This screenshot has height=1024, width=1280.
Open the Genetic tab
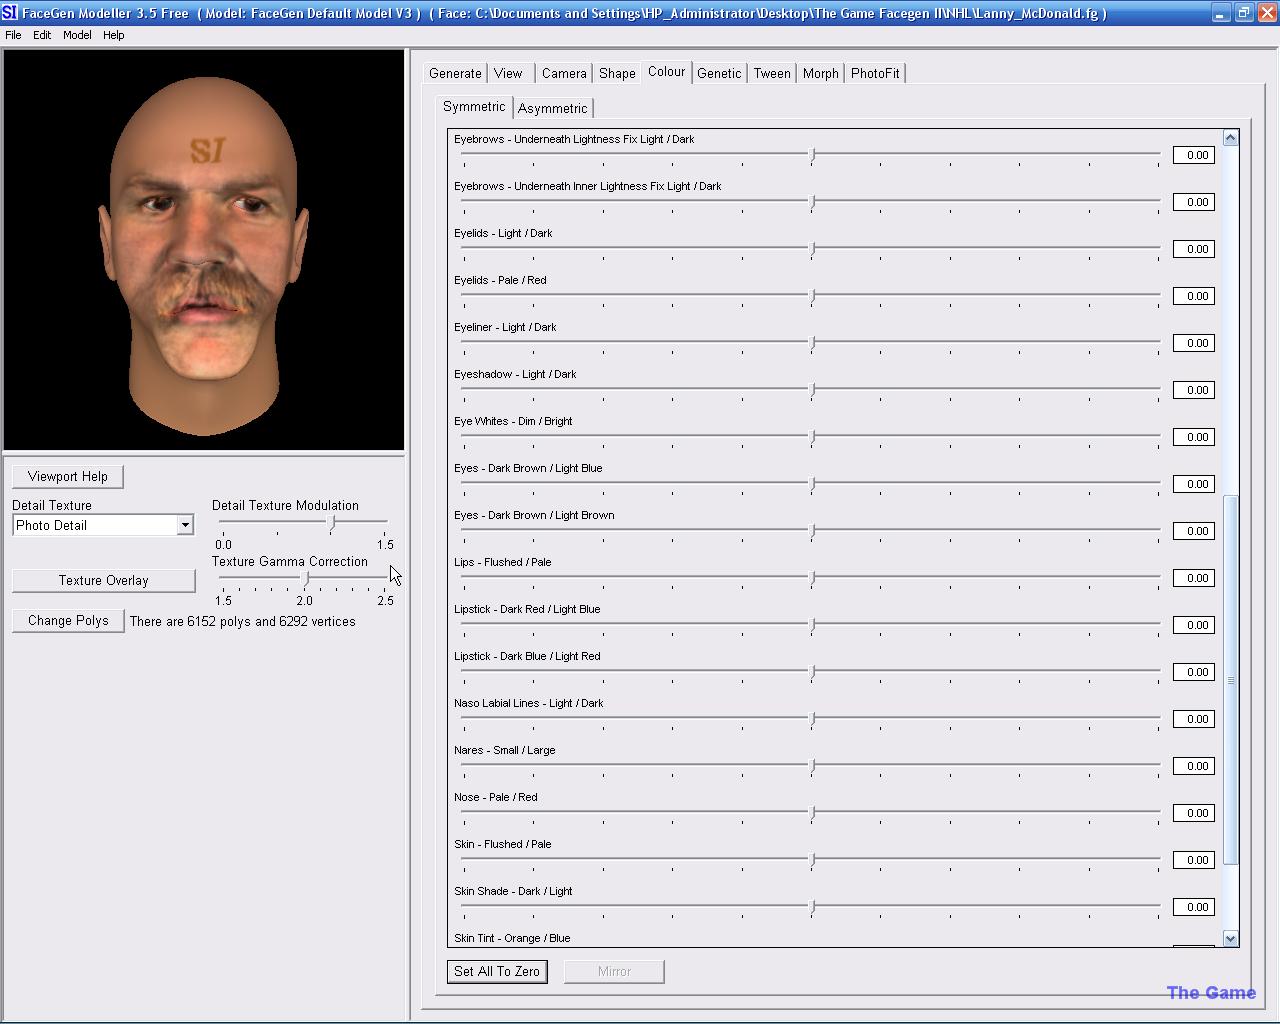pyautogui.click(x=719, y=73)
